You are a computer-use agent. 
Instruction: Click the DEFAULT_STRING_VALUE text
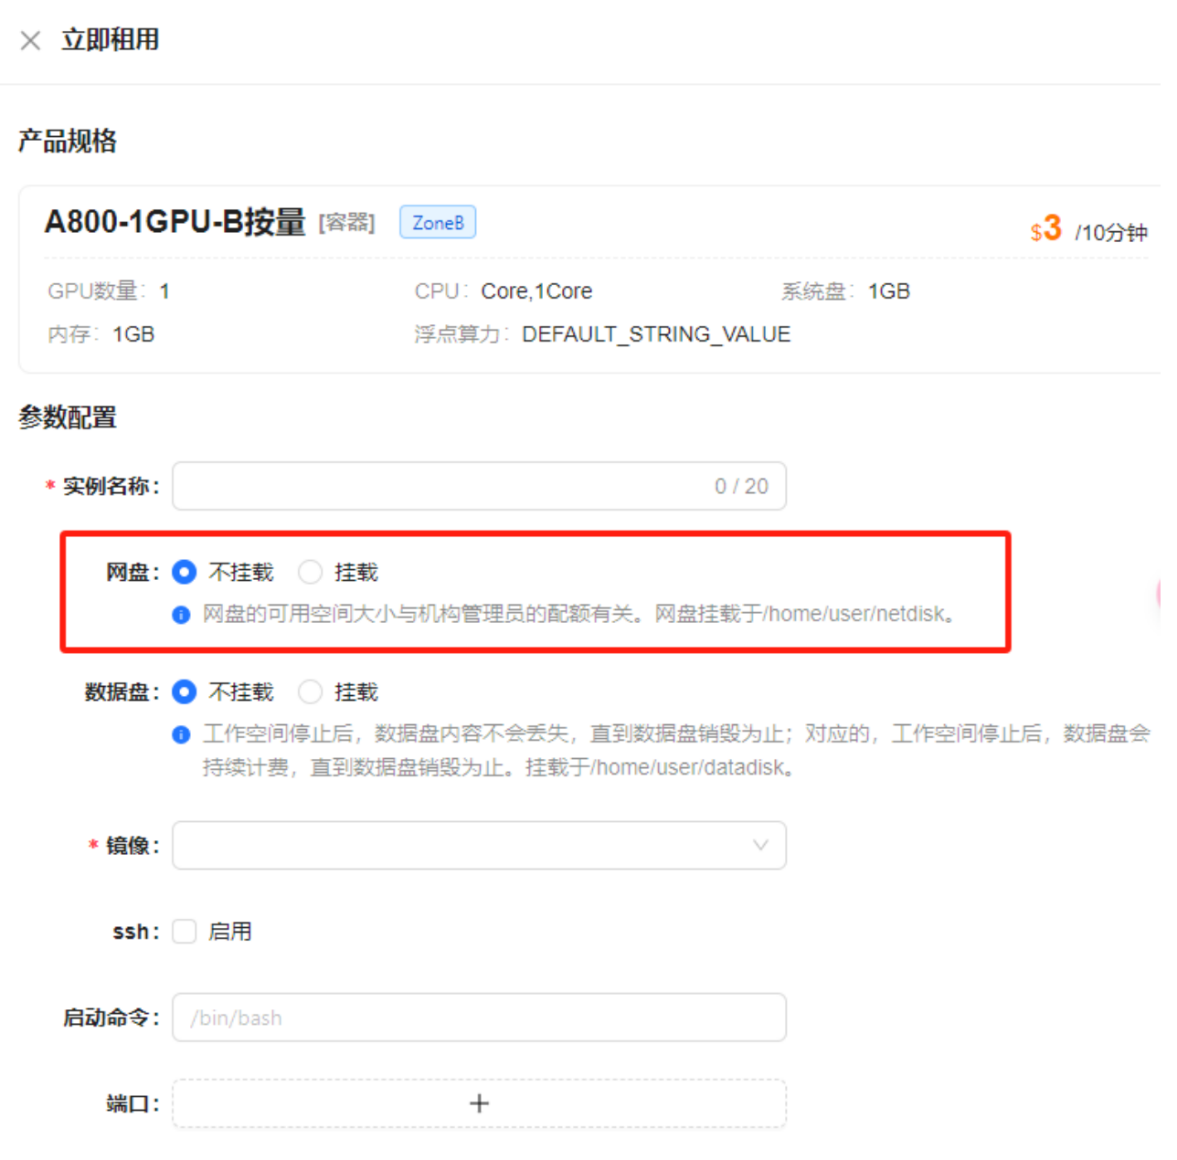tap(656, 334)
